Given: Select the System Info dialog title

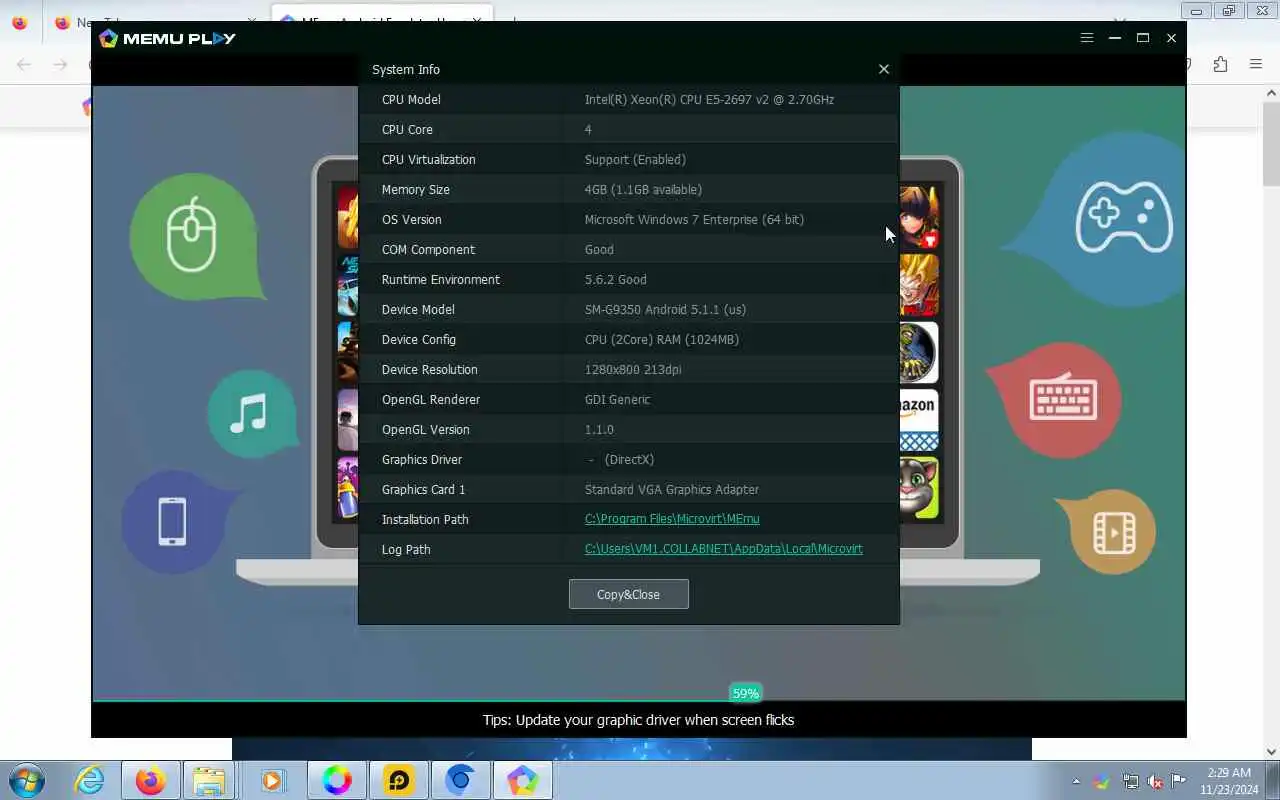Looking at the screenshot, I should [x=406, y=69].
